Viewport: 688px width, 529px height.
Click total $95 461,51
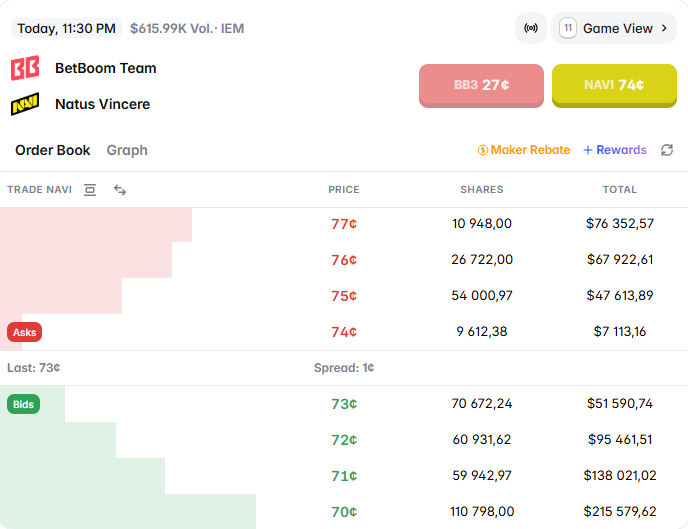620,440
